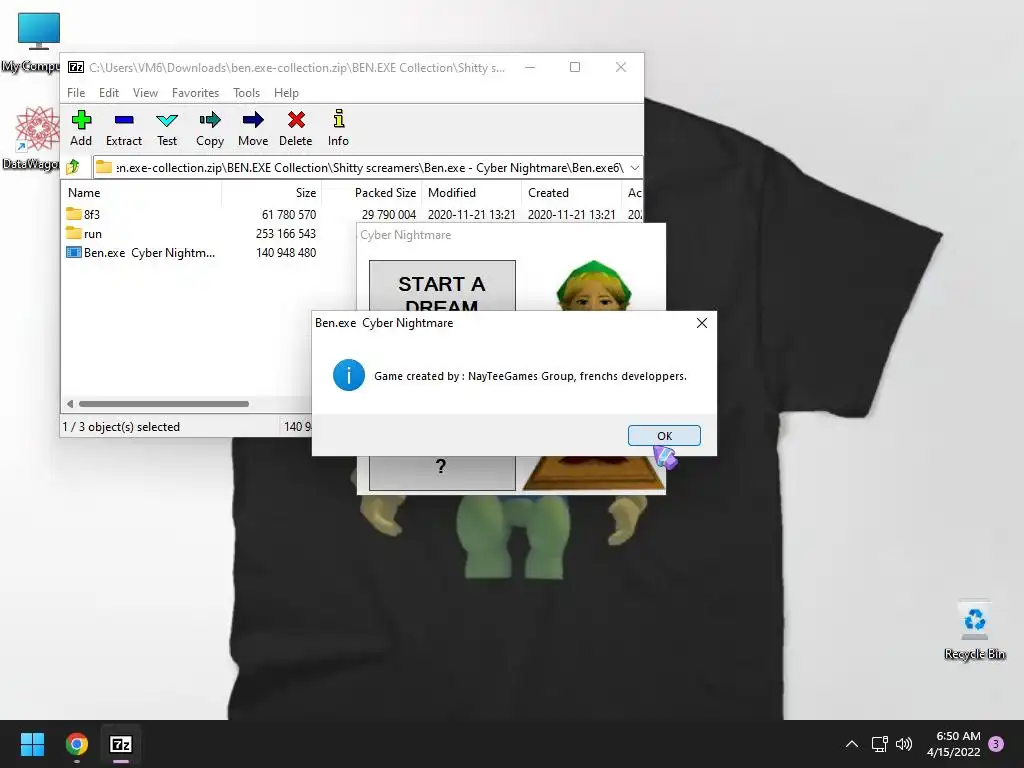
Task: Click the 8f3 folder icon
Action: [x=74, y=214]
